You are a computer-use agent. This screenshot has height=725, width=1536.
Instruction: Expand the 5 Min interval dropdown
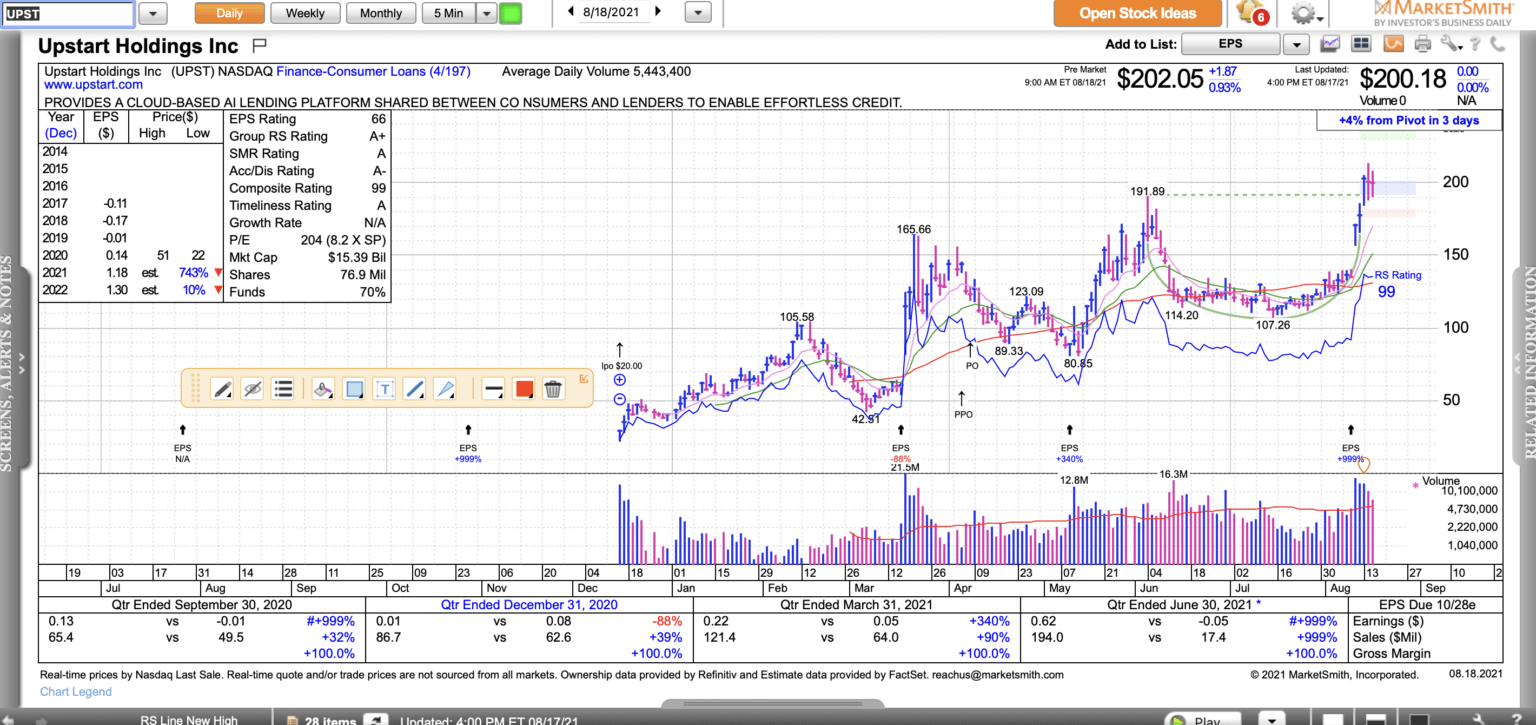click(x=486, y=13)
